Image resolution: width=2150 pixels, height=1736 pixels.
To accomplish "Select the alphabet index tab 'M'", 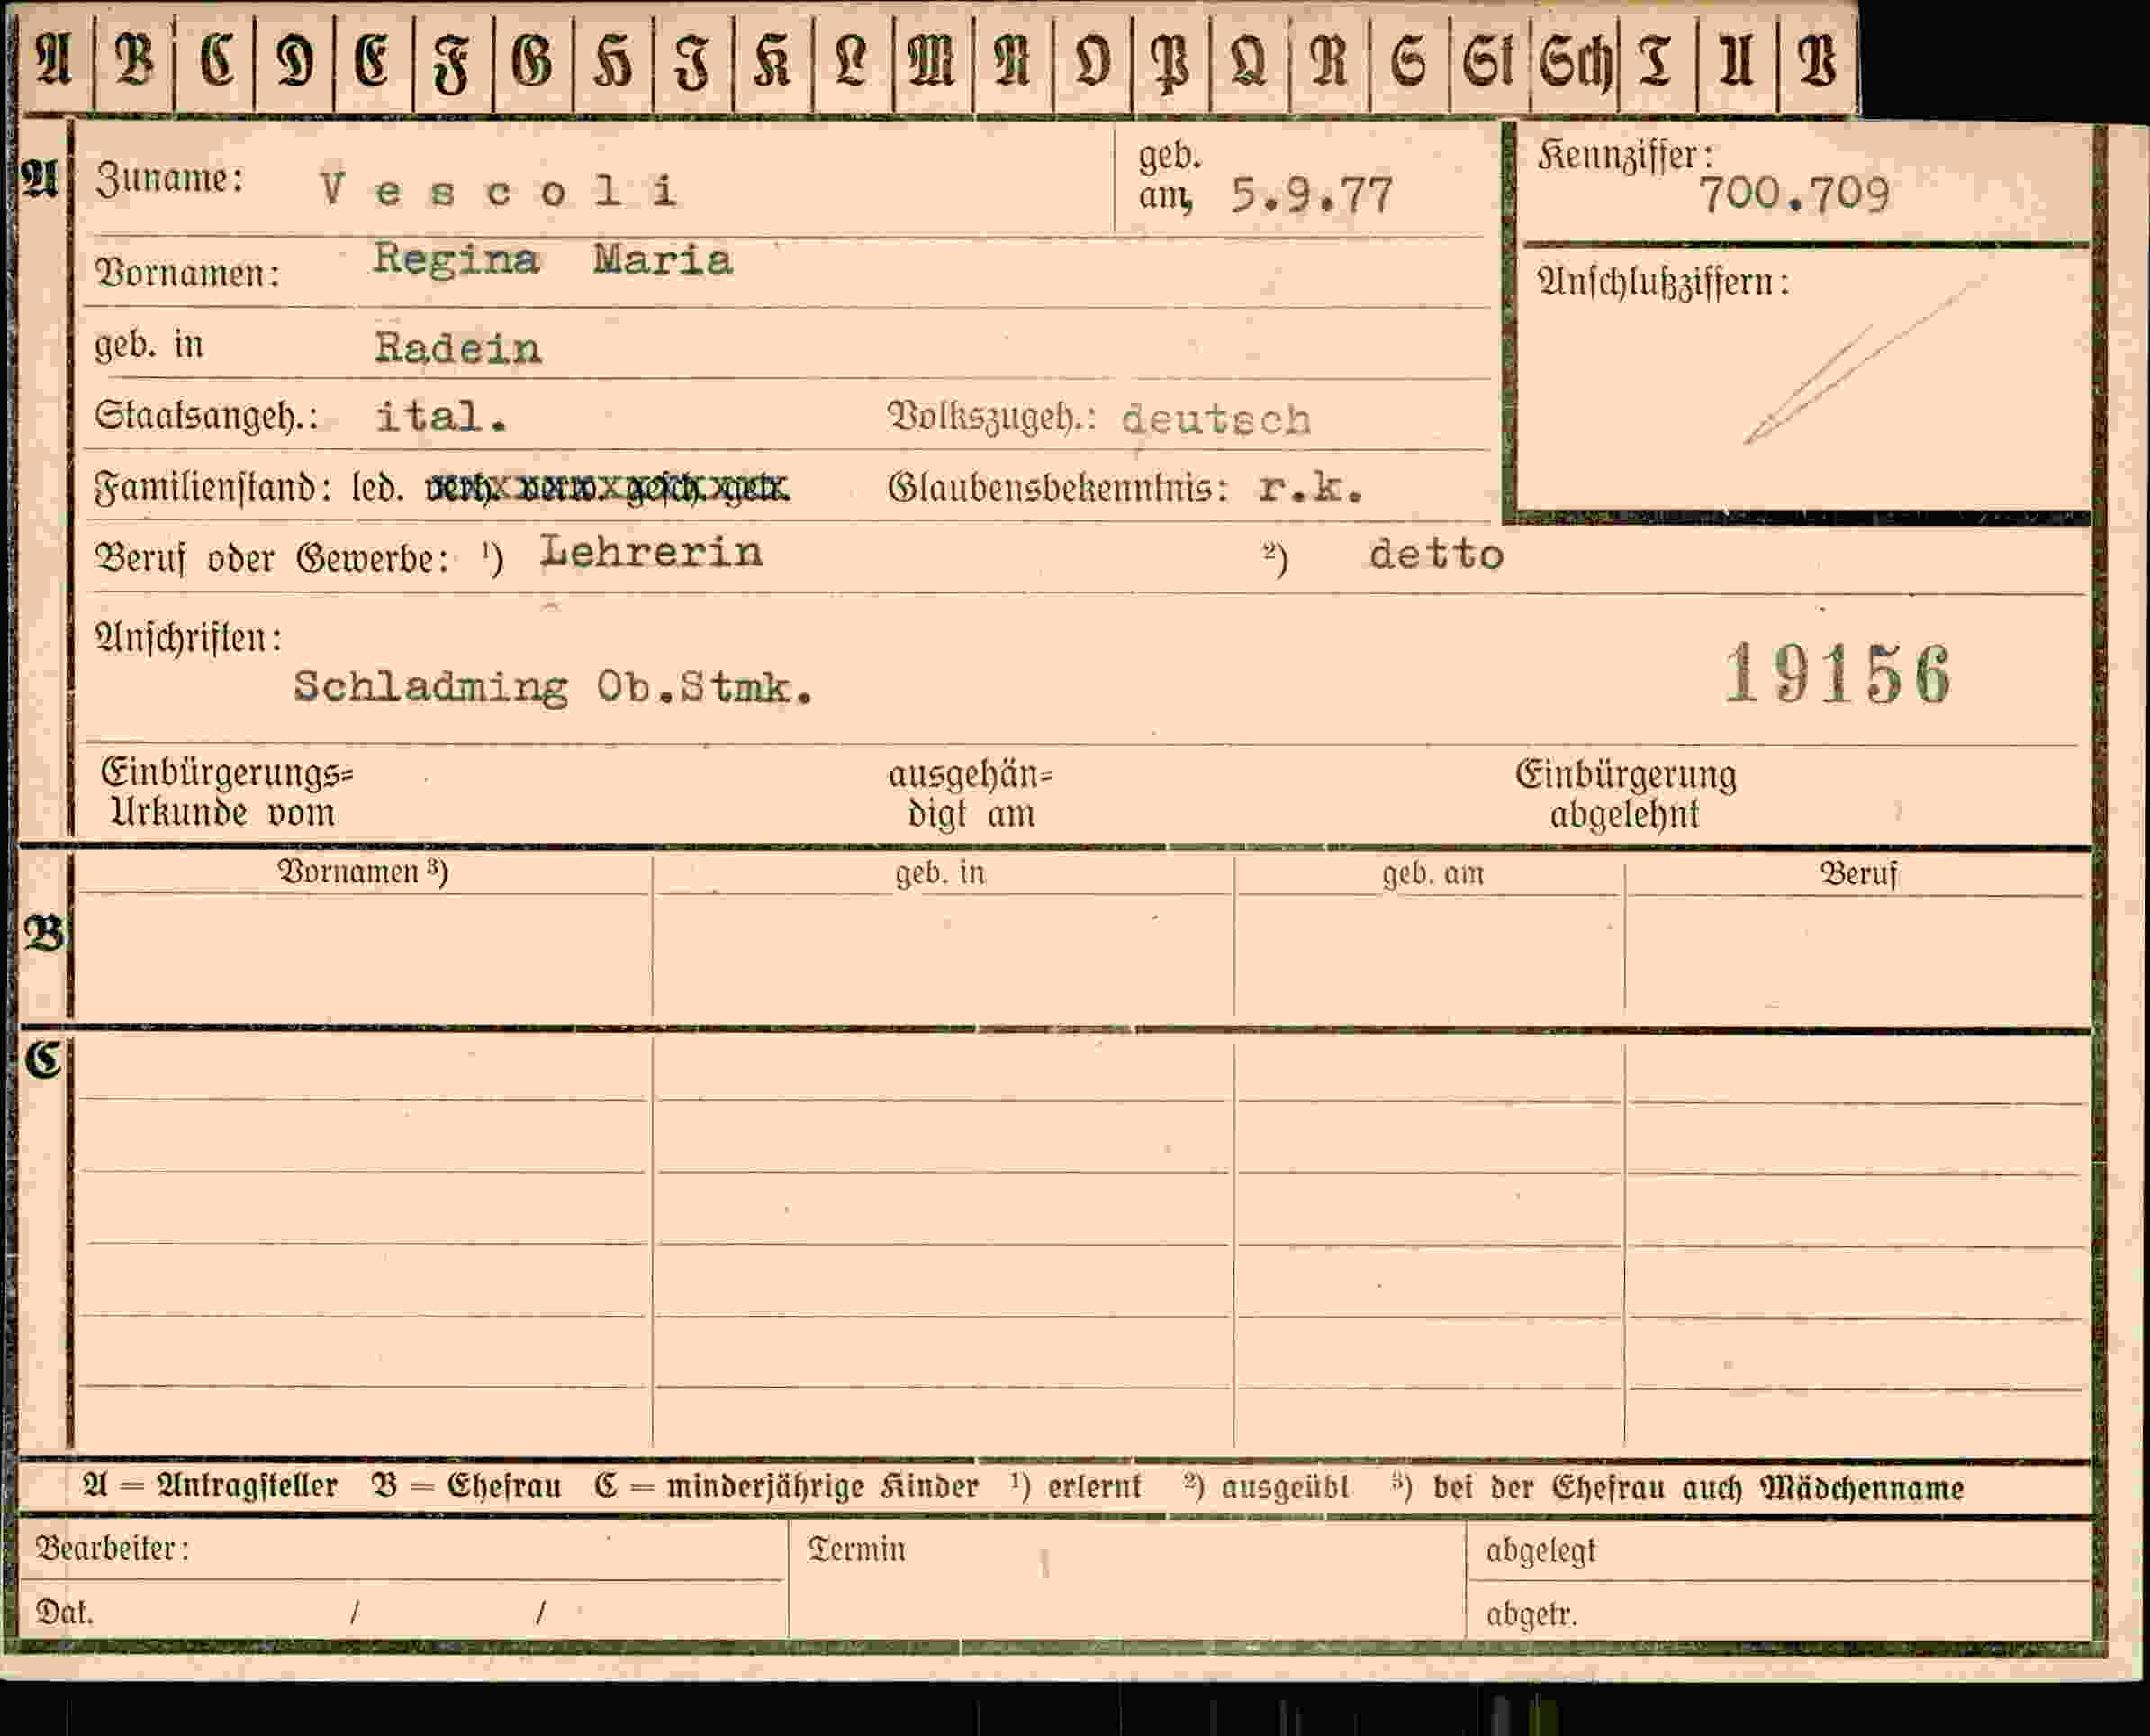I will tap(931, 60).
